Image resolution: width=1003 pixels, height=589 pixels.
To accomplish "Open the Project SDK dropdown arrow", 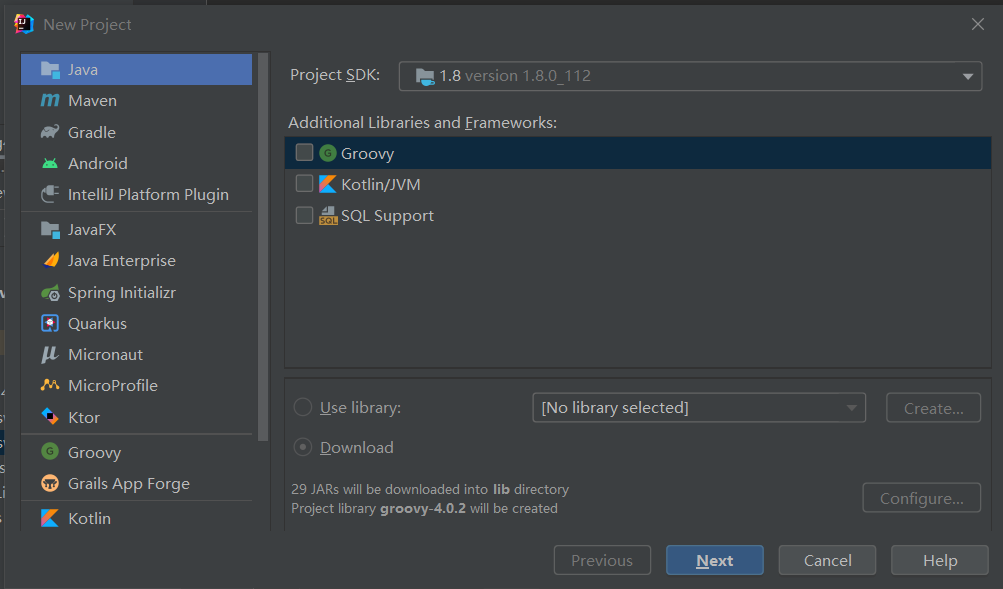I will click(x=967, y=77).
